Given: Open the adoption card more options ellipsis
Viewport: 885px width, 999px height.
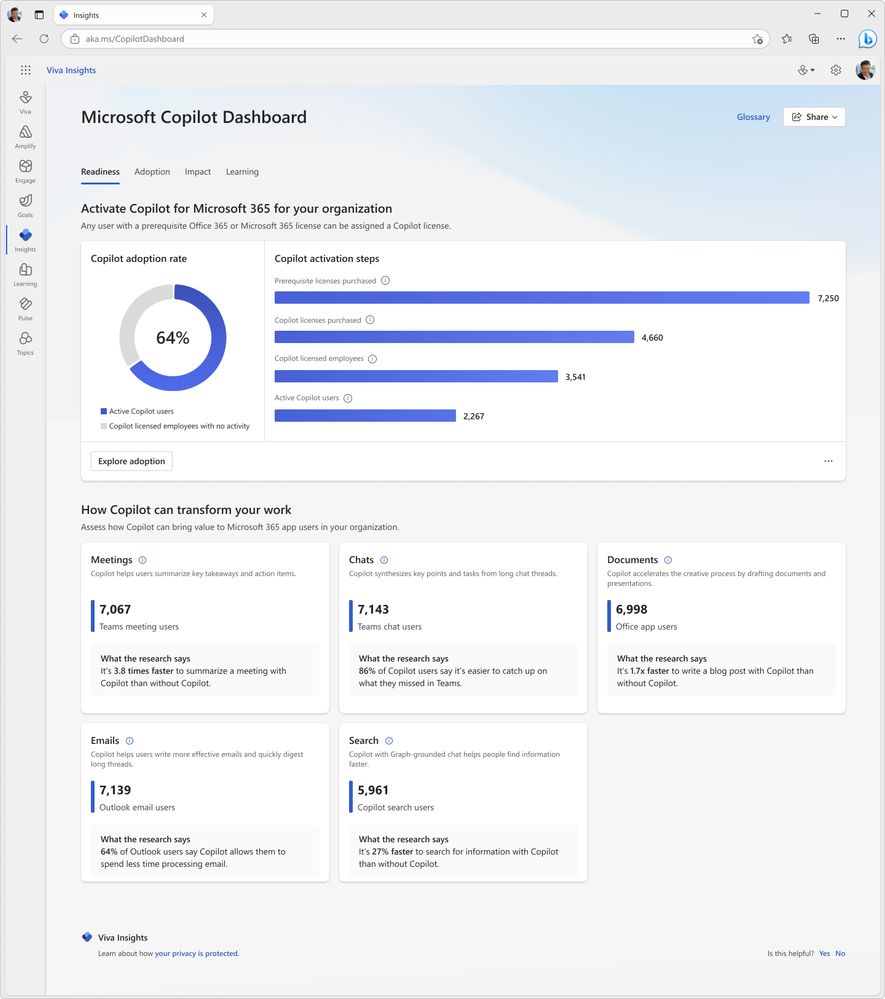Looking at the screenshot, I should [x=828, y=461].
